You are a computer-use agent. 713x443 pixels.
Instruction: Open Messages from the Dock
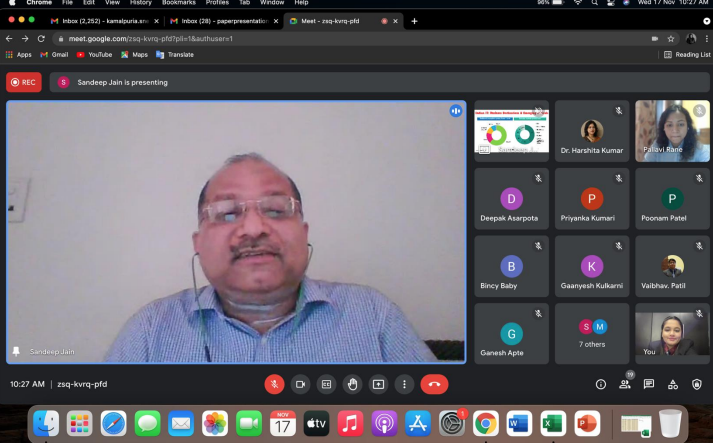tap(147, 423)
